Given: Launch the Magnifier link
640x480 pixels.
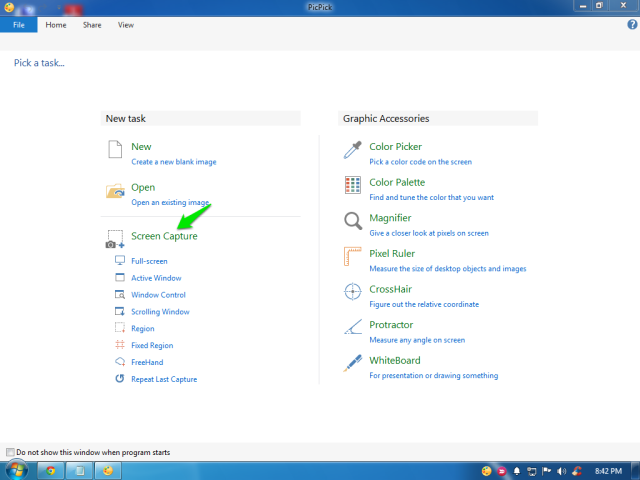Looking at the screenshot, I should pyautogui.click(x=390, y=218).
